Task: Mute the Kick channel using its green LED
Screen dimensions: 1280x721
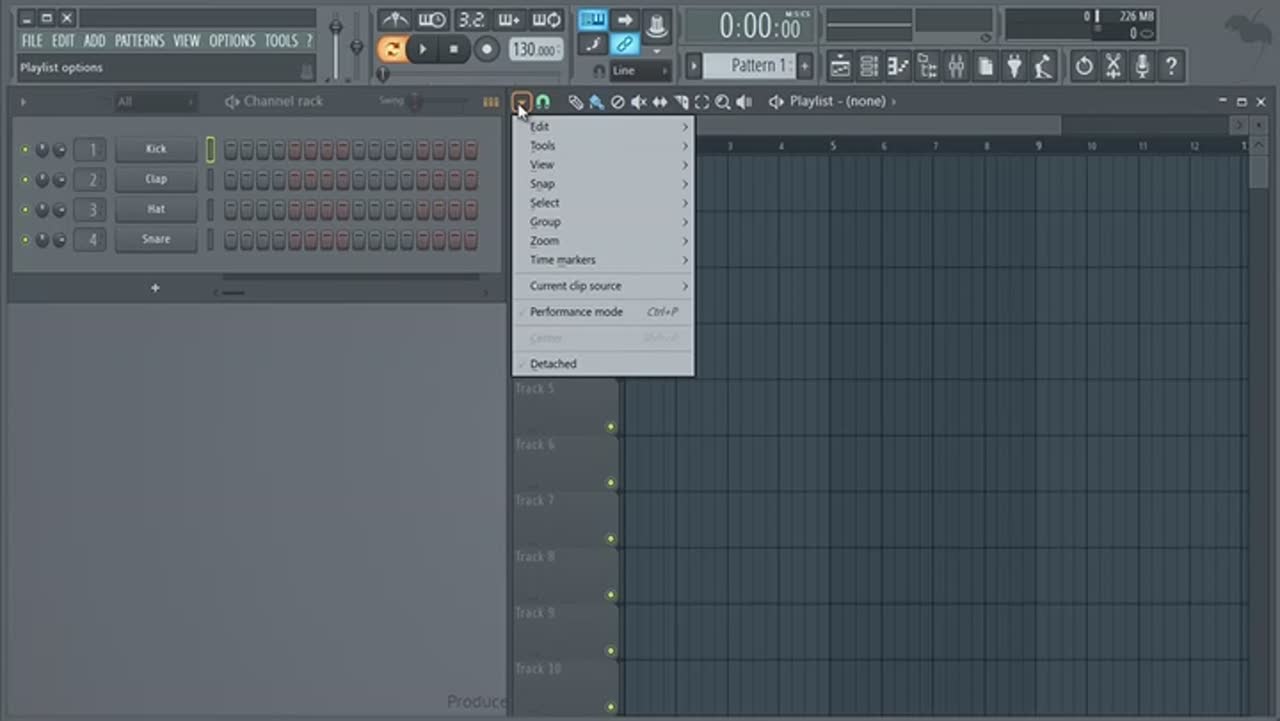Action: [x=25, y=150]
